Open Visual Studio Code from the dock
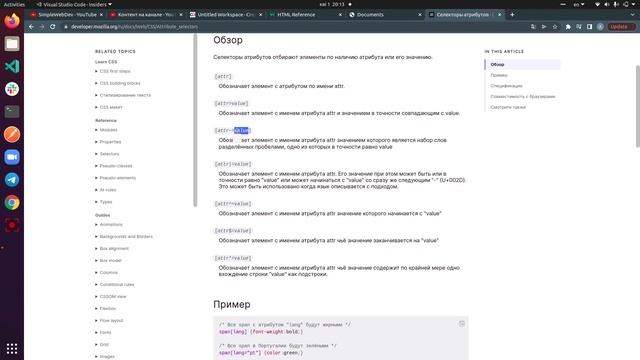Viewport: 640px width, 360px height. click(x=12, y=66)
